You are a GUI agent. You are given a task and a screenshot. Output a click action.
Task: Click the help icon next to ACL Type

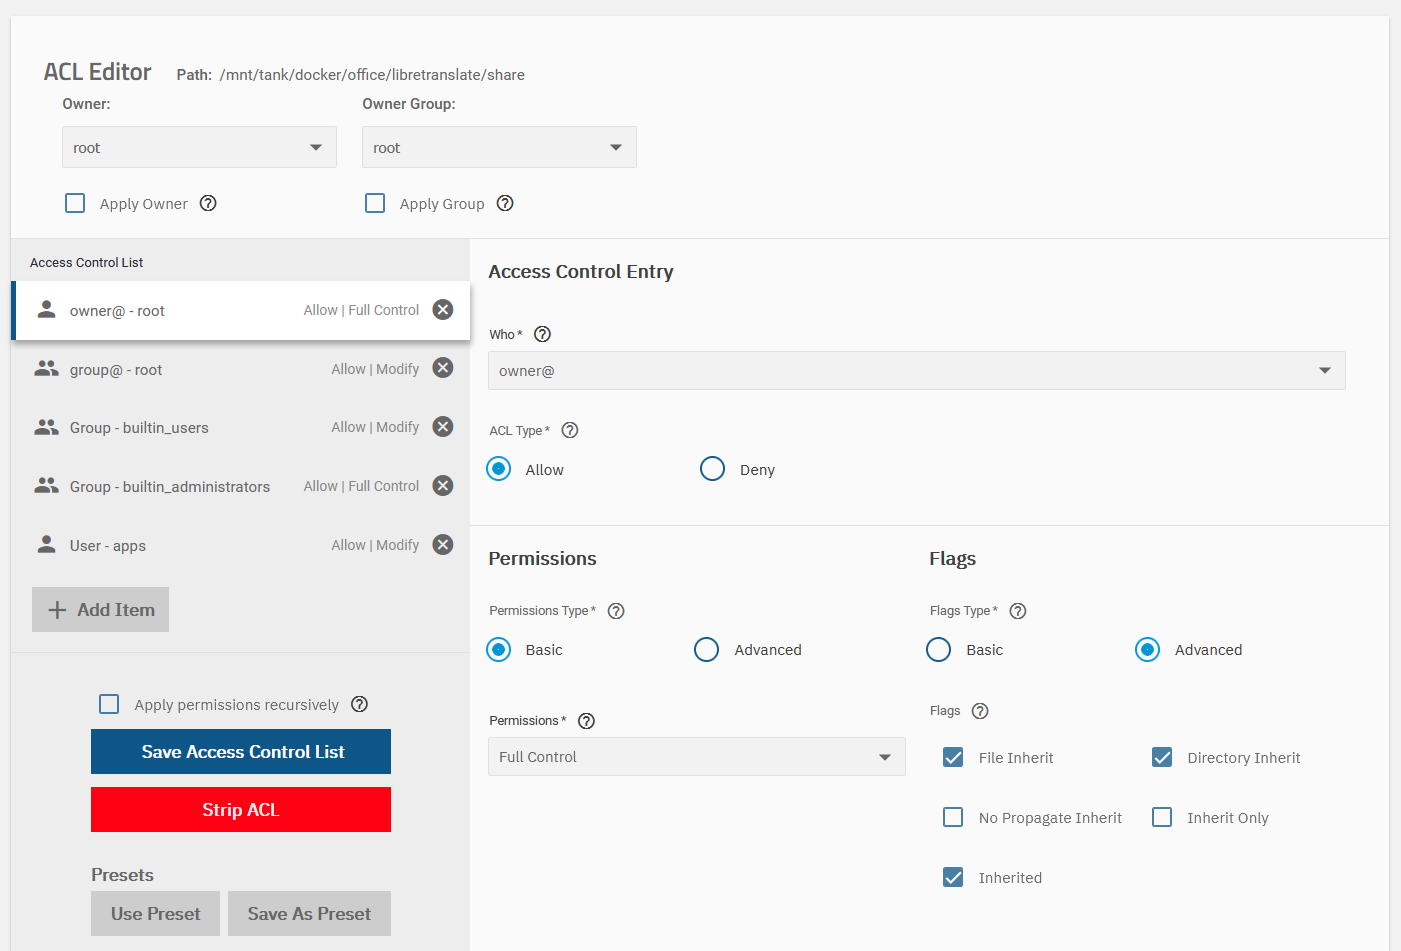[x=569, y=430]
